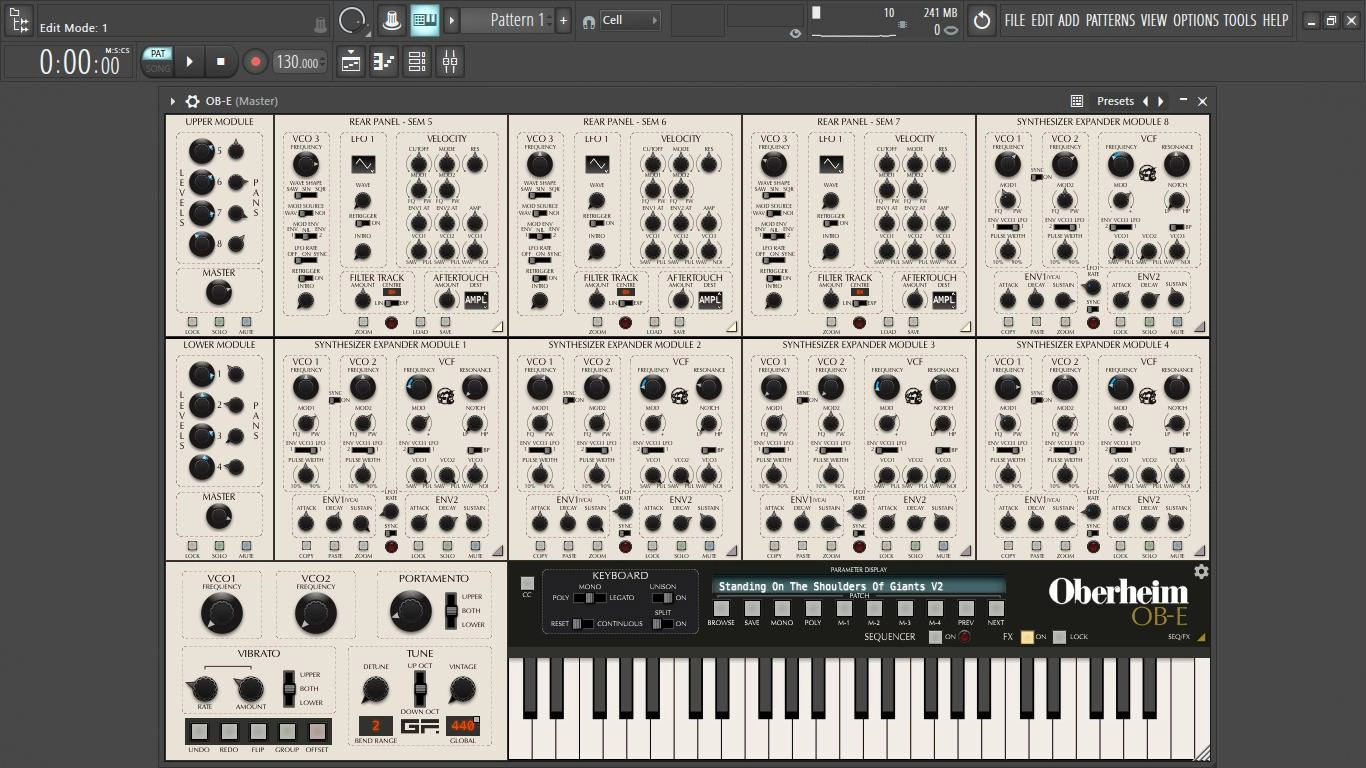Expand Expander Module 8 corner triangle

pos(1199,326)
